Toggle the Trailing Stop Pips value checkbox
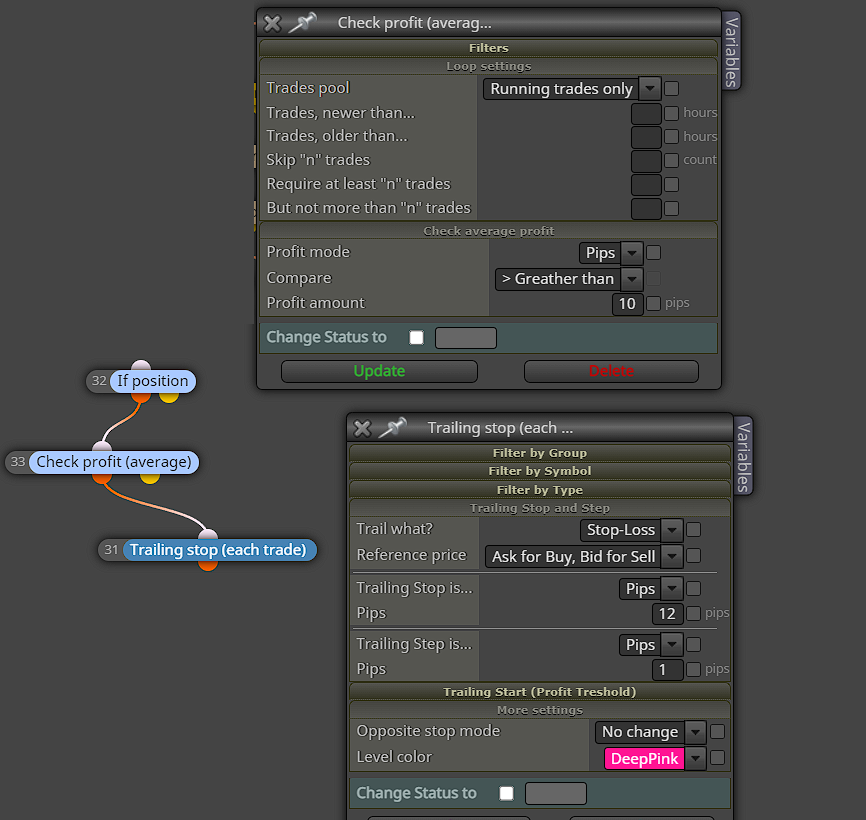Image resolution: width=866 pixels, height=820 pixels. coord(694,613)
